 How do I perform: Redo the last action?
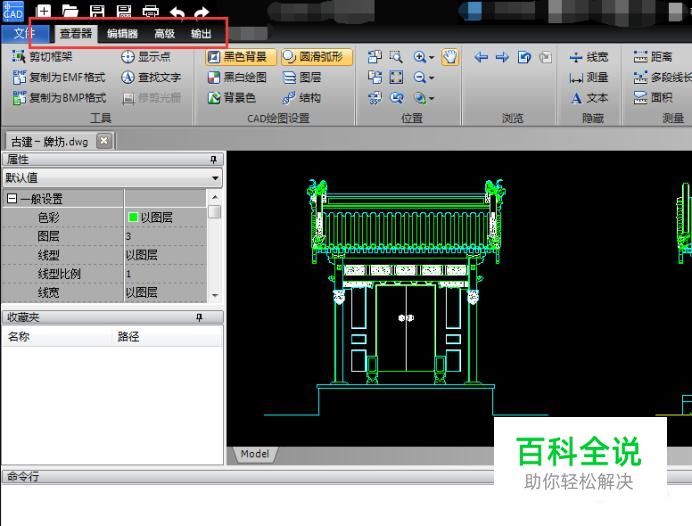click(202, 12)
